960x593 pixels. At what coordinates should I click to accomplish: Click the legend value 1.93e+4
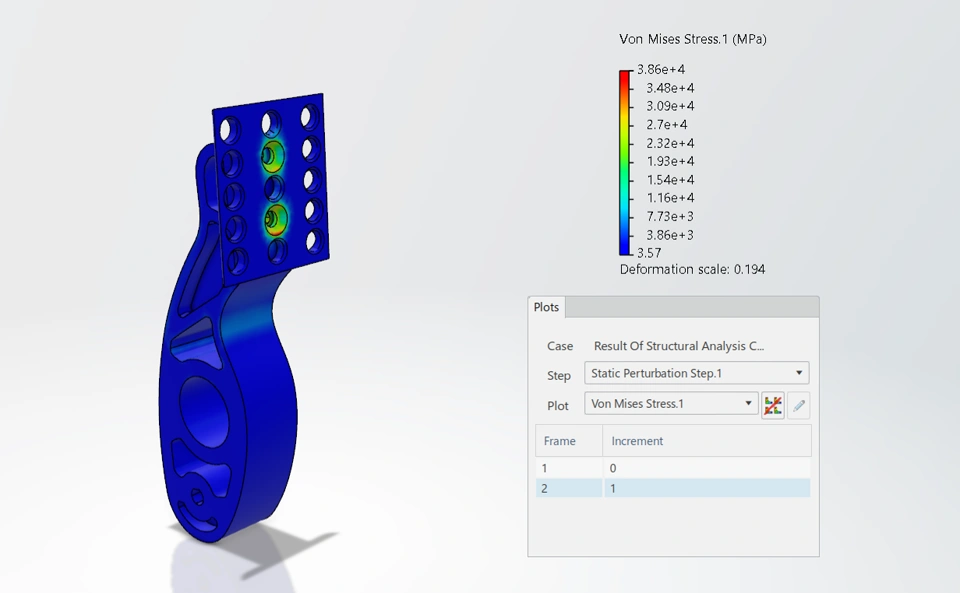click(x=670, y=162)
